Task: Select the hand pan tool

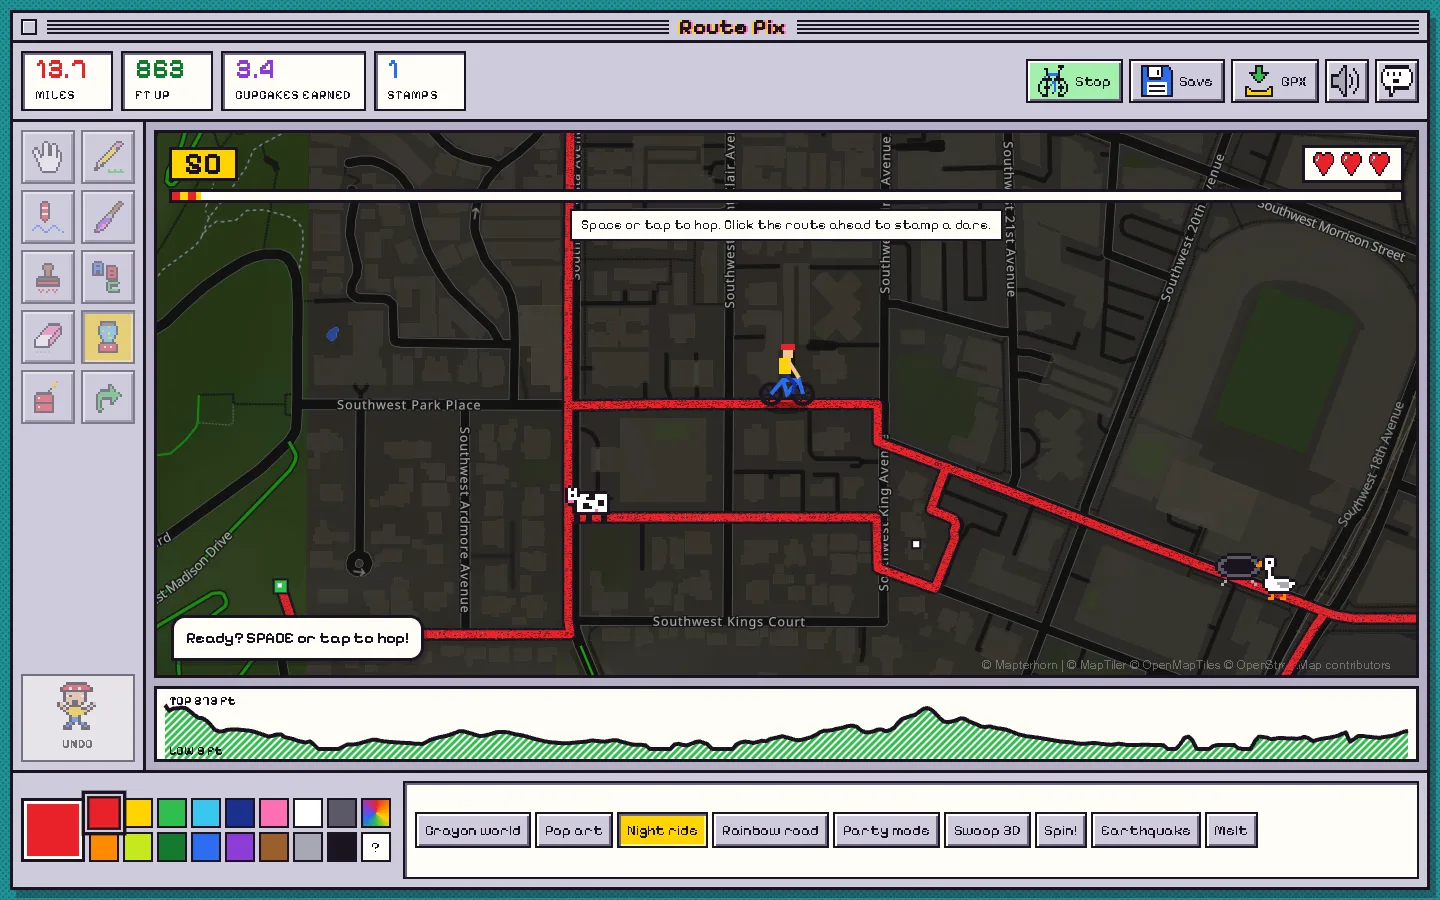Action: [x=48, y=158]
